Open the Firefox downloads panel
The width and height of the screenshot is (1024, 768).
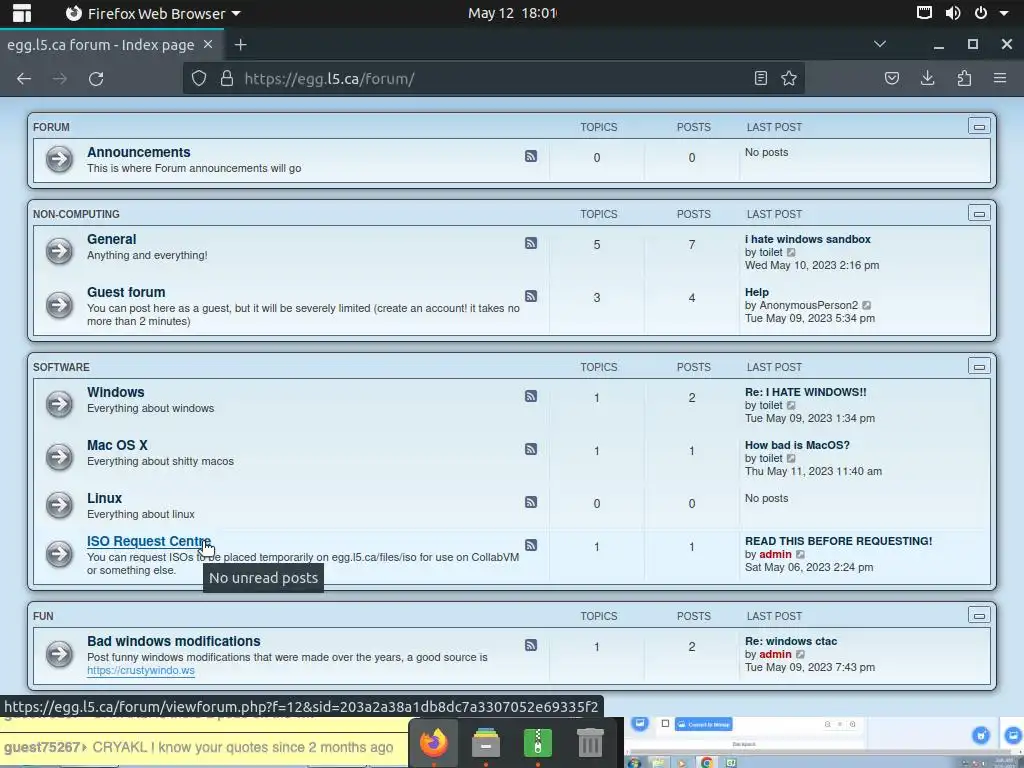point(927,78)
